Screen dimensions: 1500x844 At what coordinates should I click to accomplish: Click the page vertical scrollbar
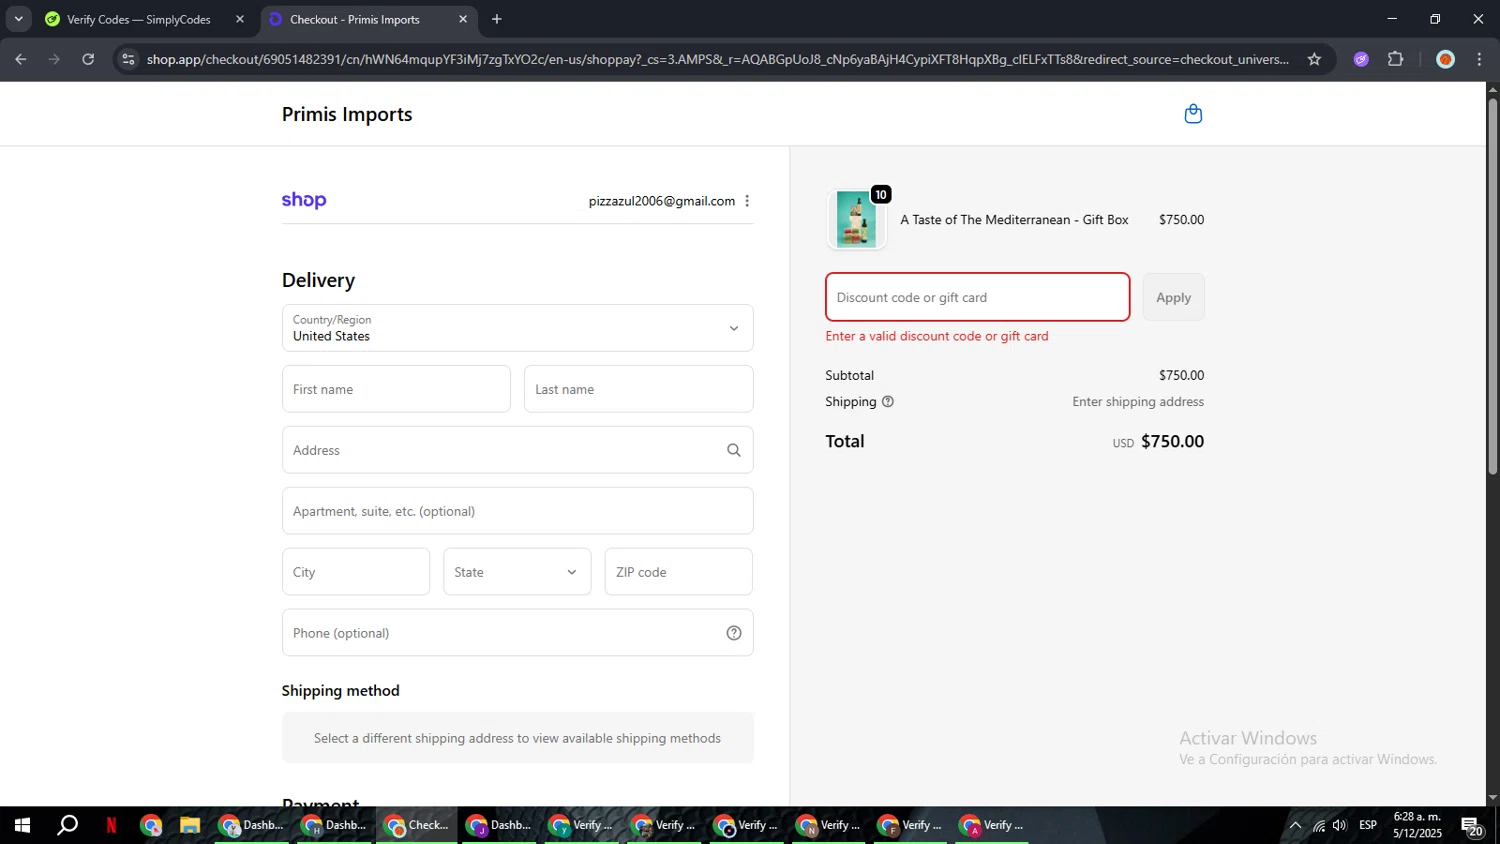(1492, 286)
